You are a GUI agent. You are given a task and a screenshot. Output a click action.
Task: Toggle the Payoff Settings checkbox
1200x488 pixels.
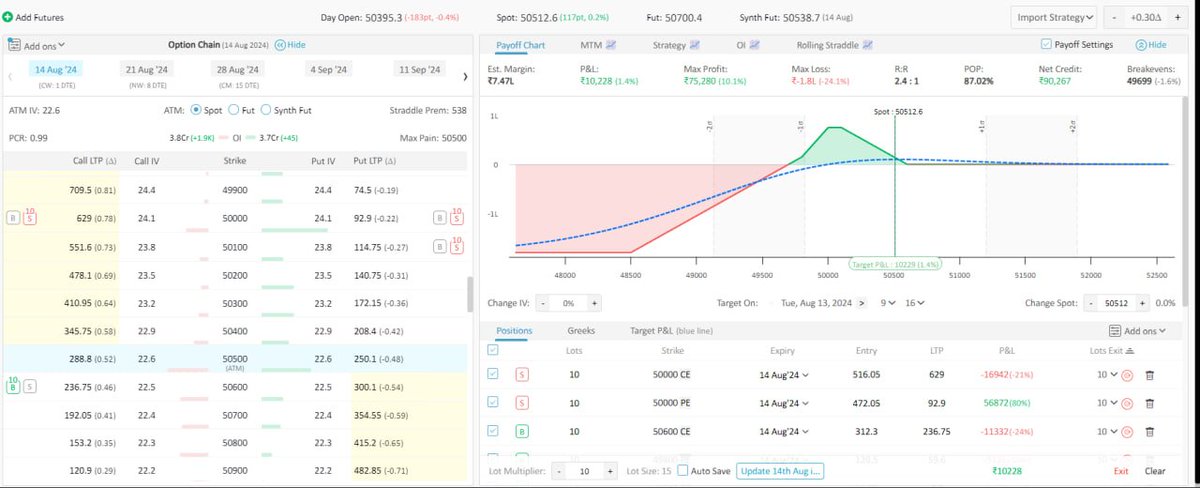click(x=1046, y=45)
